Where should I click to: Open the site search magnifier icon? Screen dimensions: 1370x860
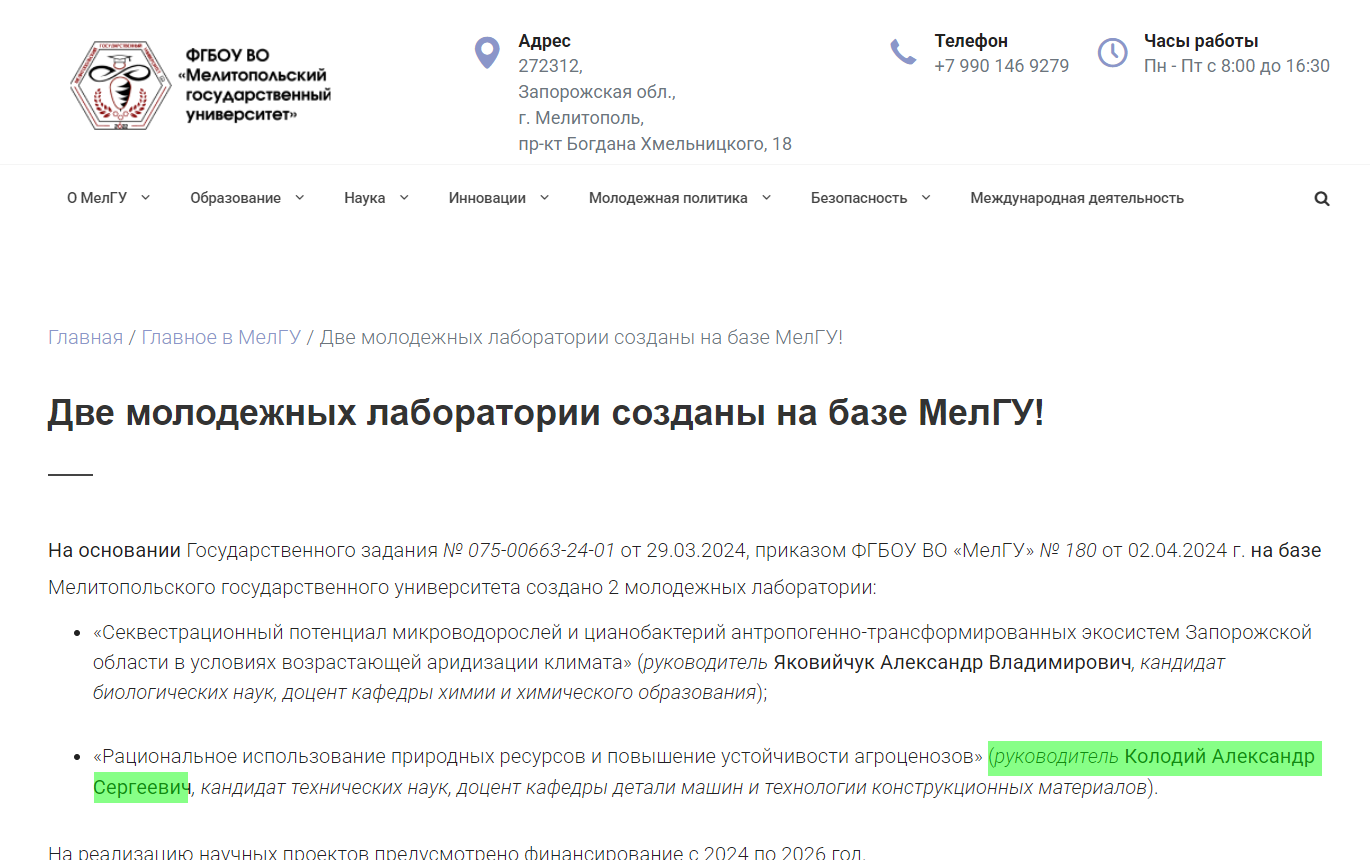tap(1322, 197)
